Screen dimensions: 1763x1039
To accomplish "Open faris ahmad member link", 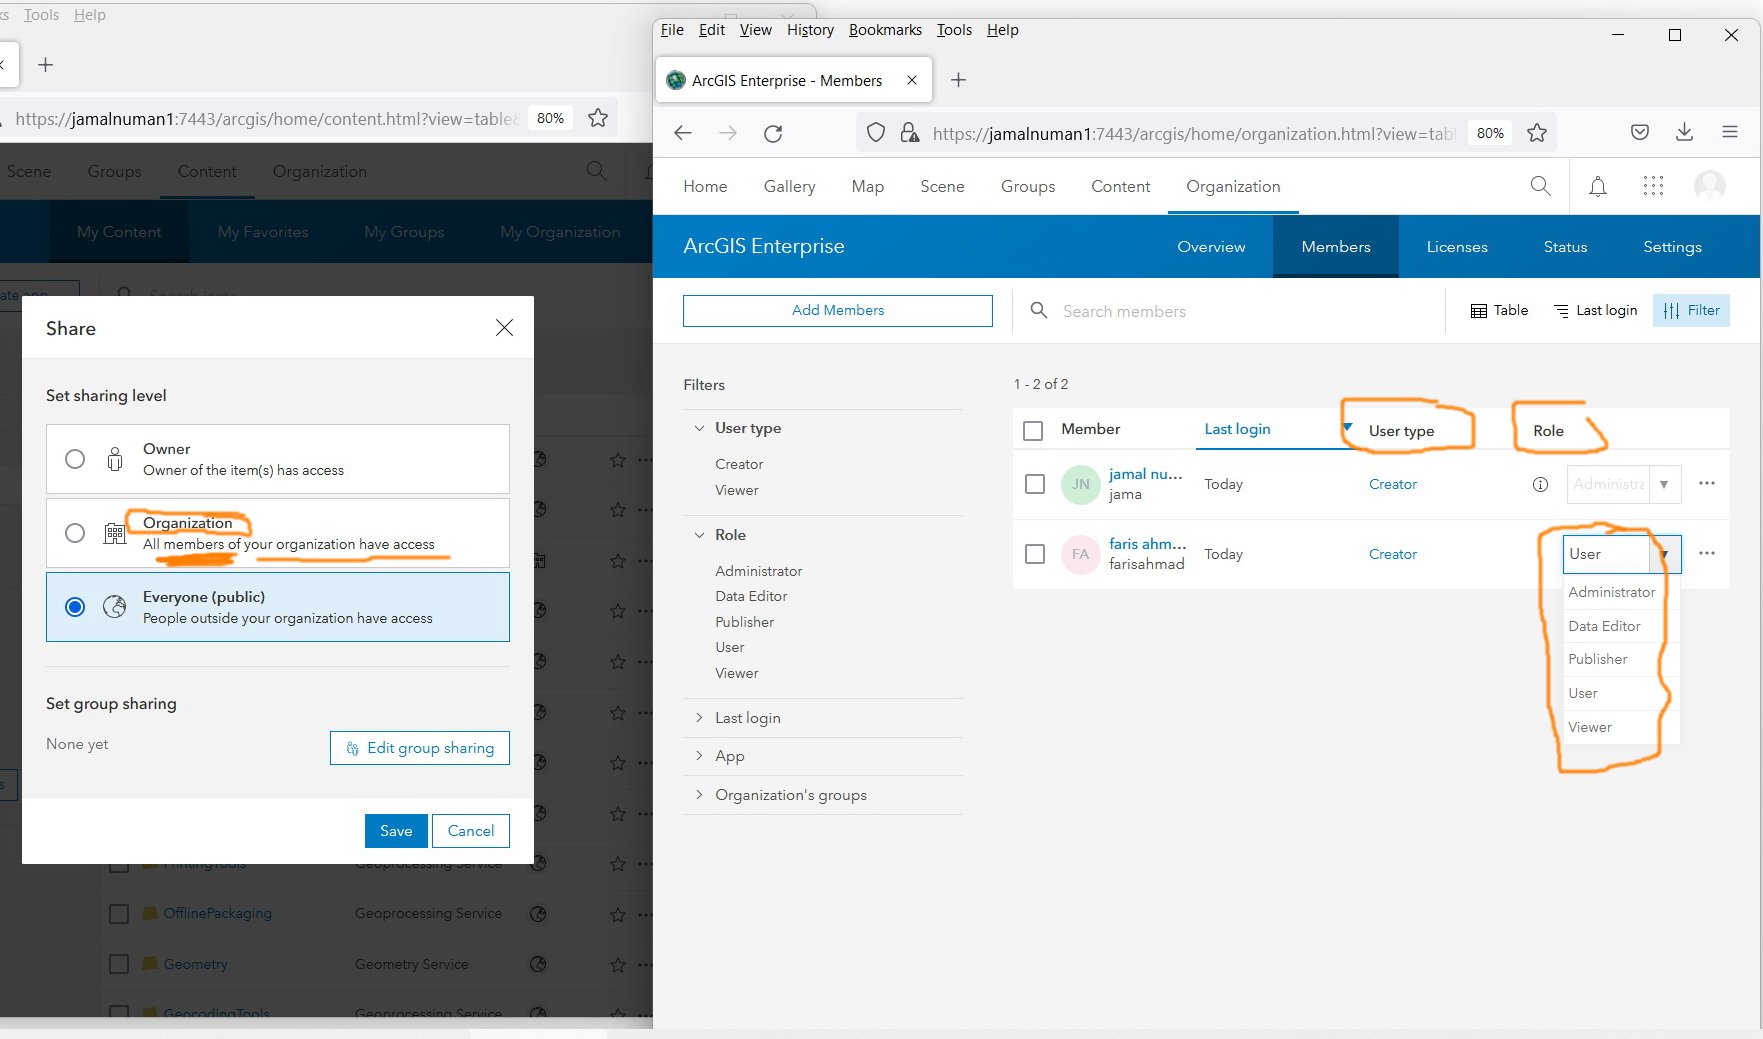I will 1148,544.
